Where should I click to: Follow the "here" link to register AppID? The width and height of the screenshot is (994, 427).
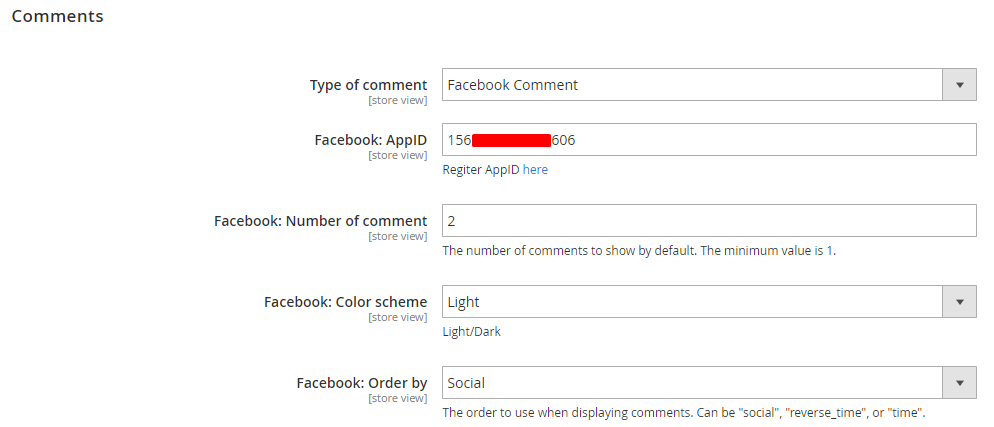pyautogui.click(x=535, y=170)
